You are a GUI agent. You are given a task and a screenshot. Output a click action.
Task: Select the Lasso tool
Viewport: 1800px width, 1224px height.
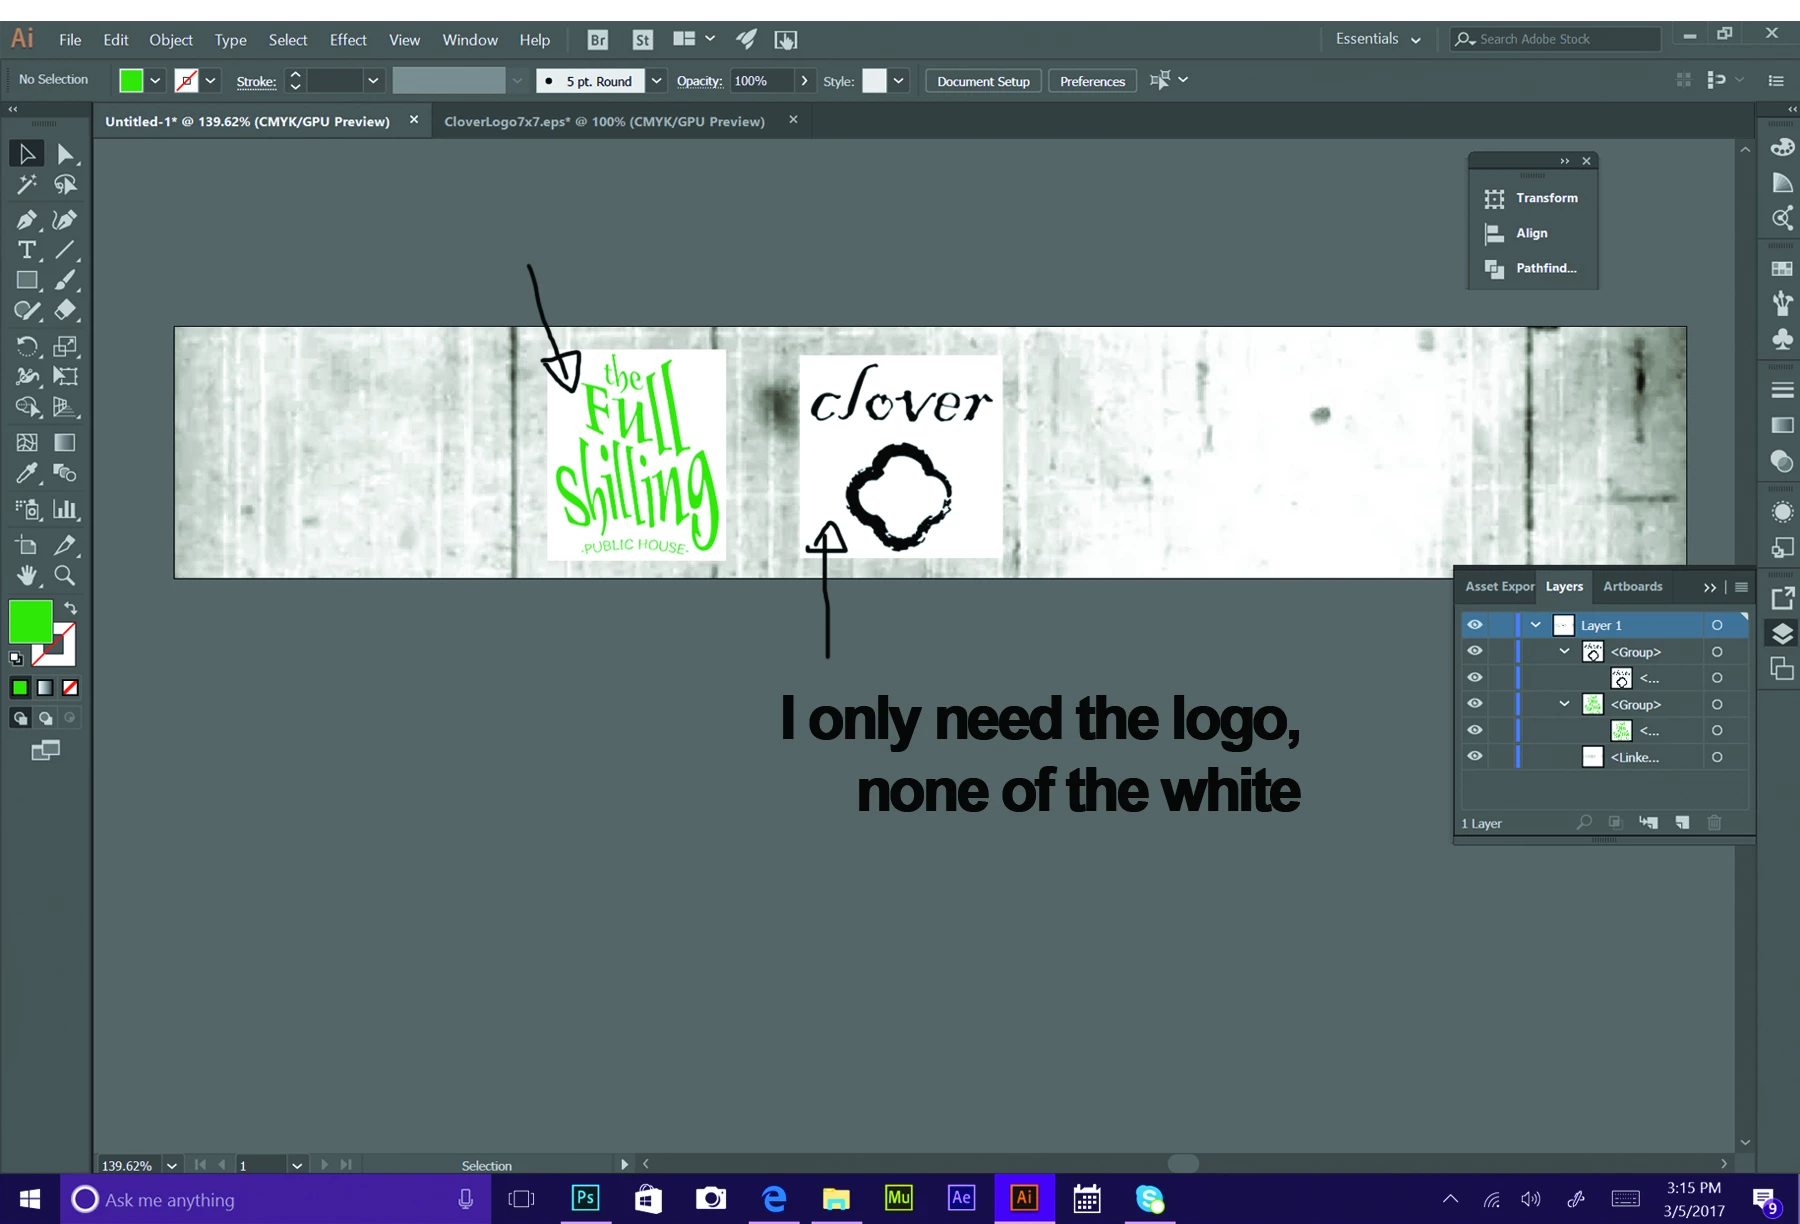click(65, 185)
